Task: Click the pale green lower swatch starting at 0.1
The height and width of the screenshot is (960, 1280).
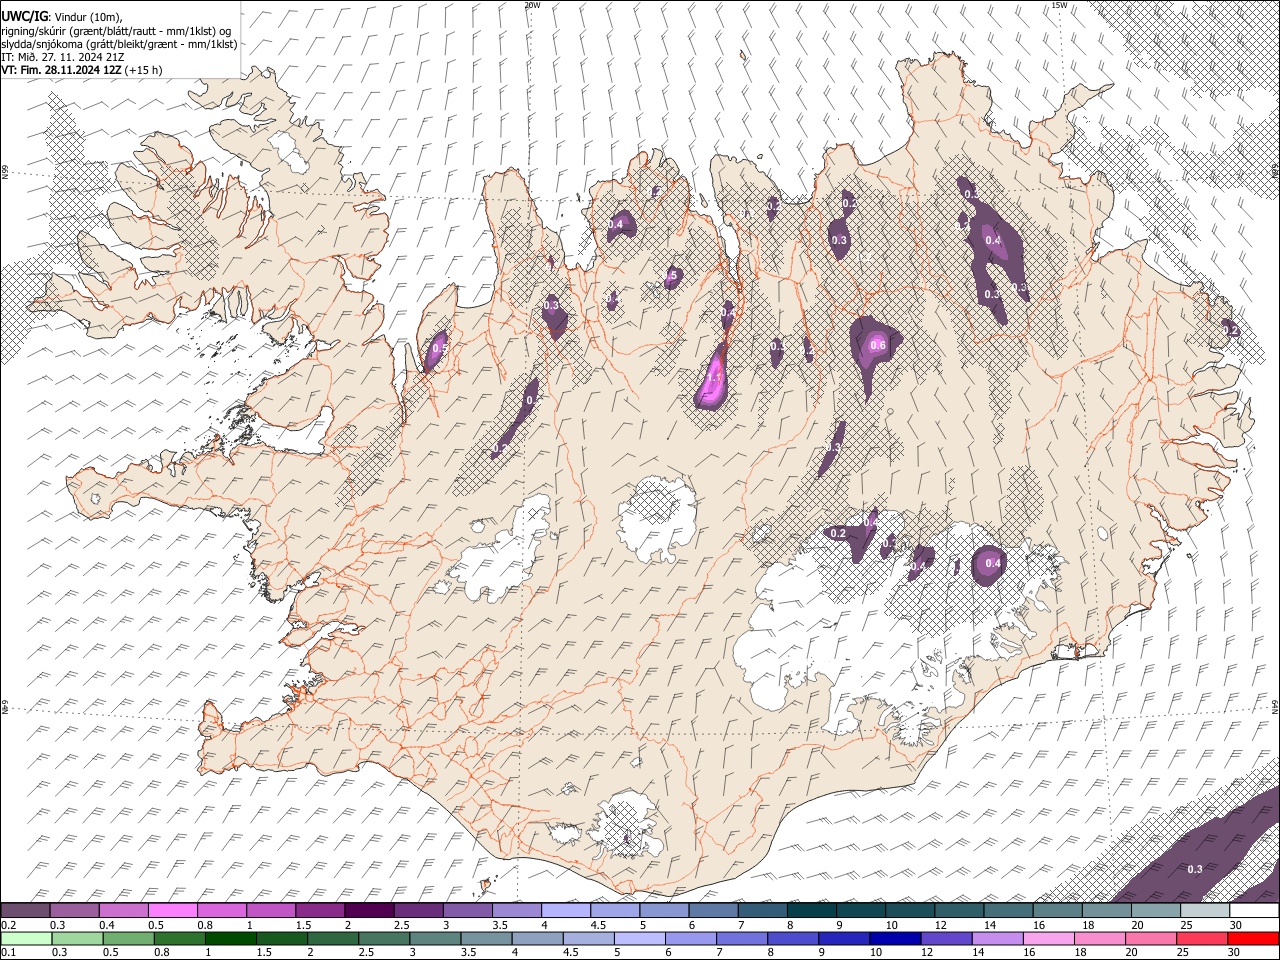Action: (26, 938)
